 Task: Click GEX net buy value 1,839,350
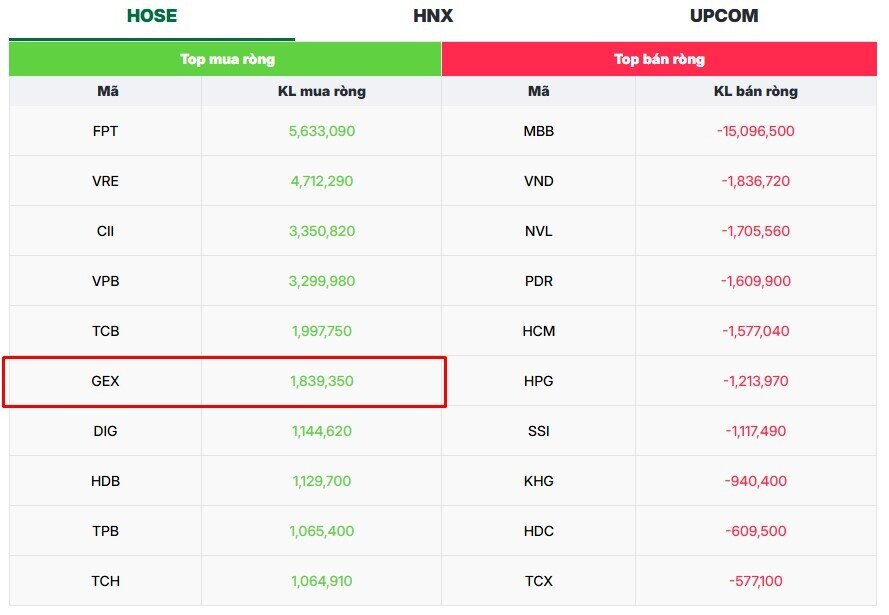321,381
